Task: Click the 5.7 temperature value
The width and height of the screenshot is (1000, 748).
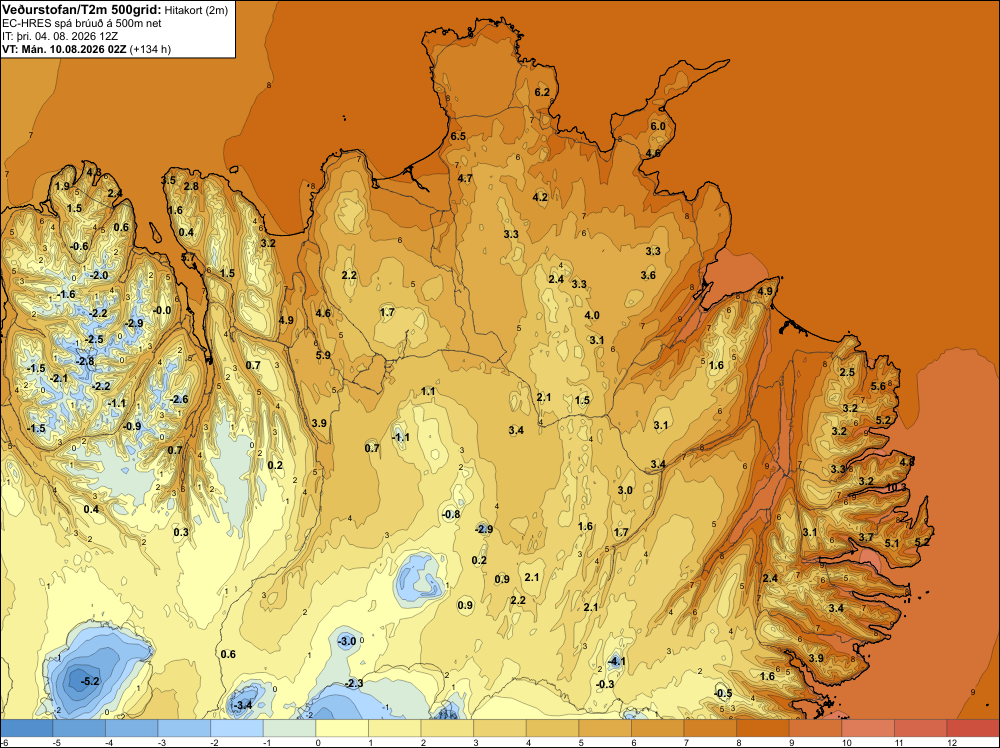Action: (189, 257)
